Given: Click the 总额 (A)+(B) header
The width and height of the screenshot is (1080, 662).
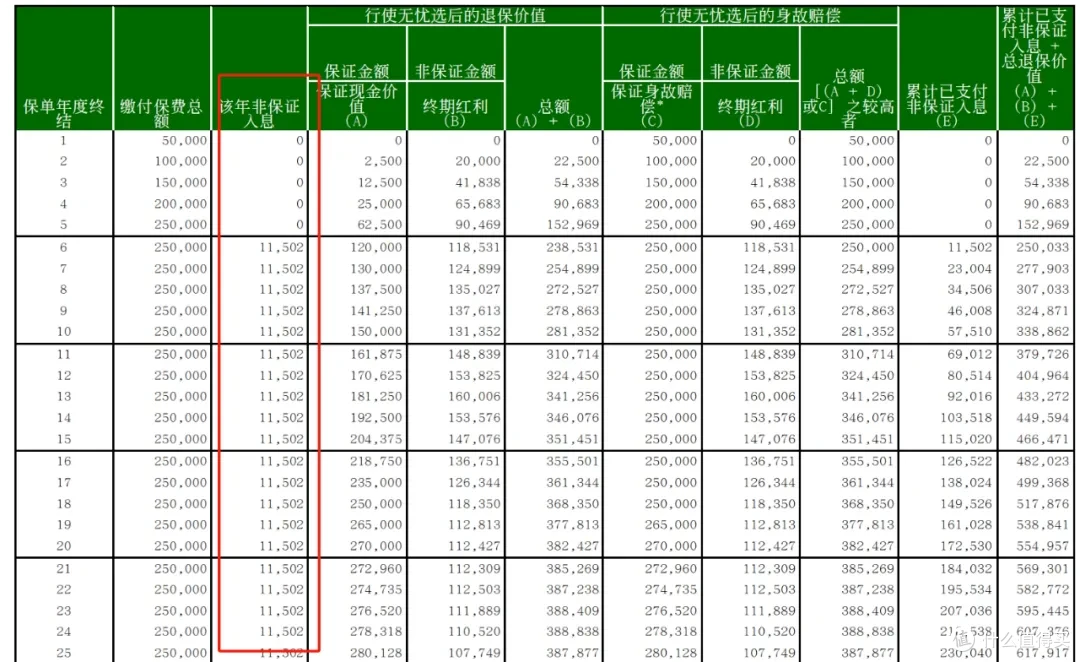Looking at the screenshot, I should [553, 113].
